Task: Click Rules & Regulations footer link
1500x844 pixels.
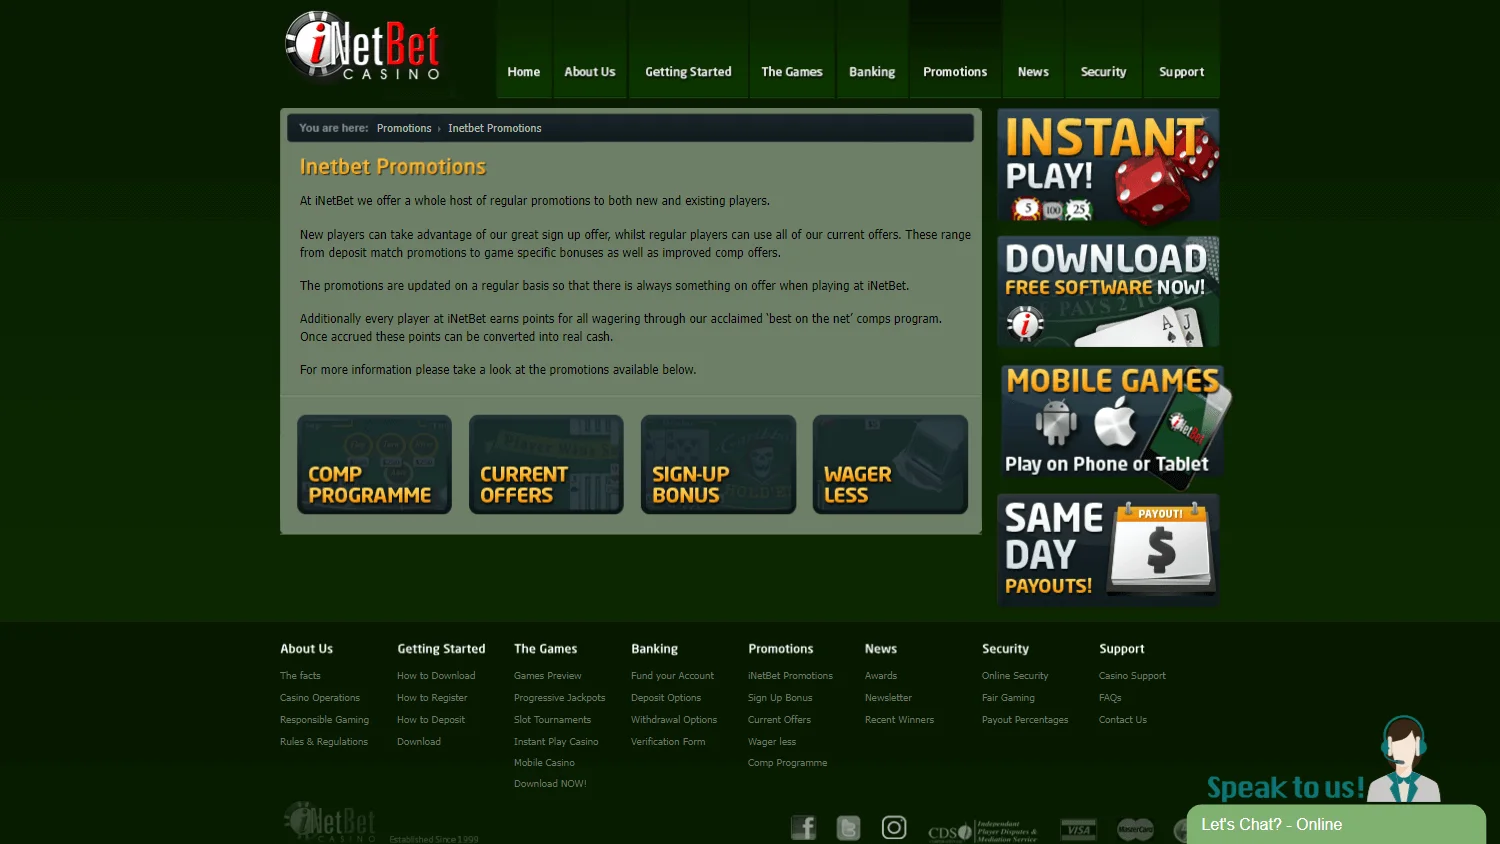Action: point(324,742)
